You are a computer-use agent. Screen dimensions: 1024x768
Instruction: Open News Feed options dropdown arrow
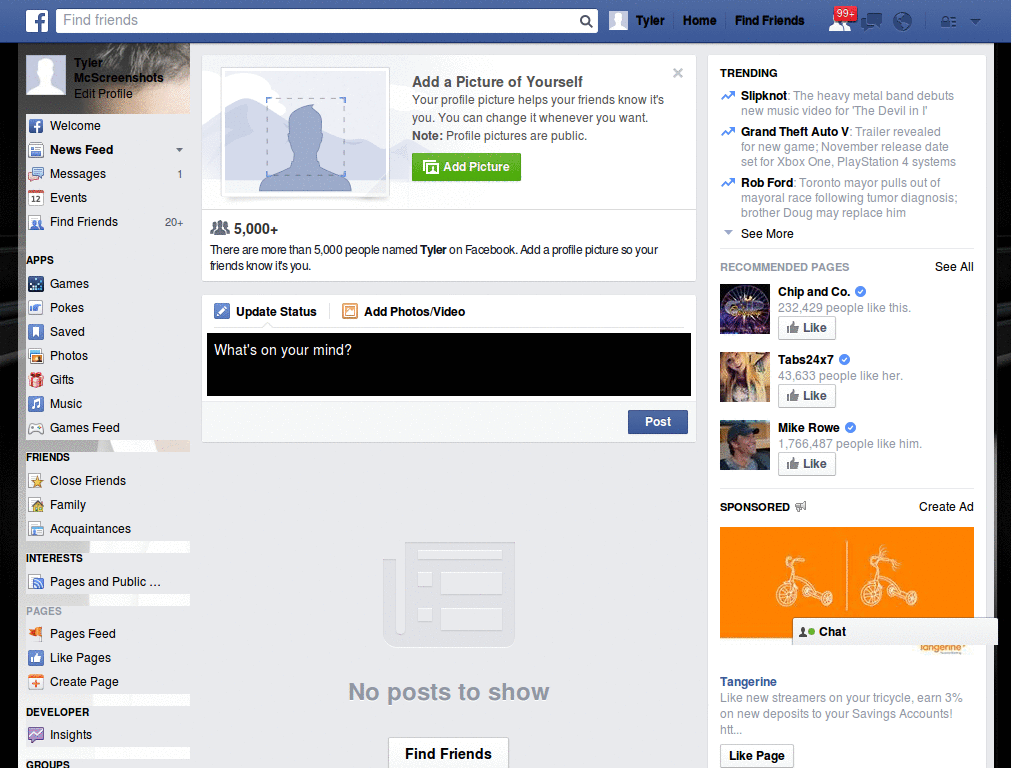tap(180, 150)
